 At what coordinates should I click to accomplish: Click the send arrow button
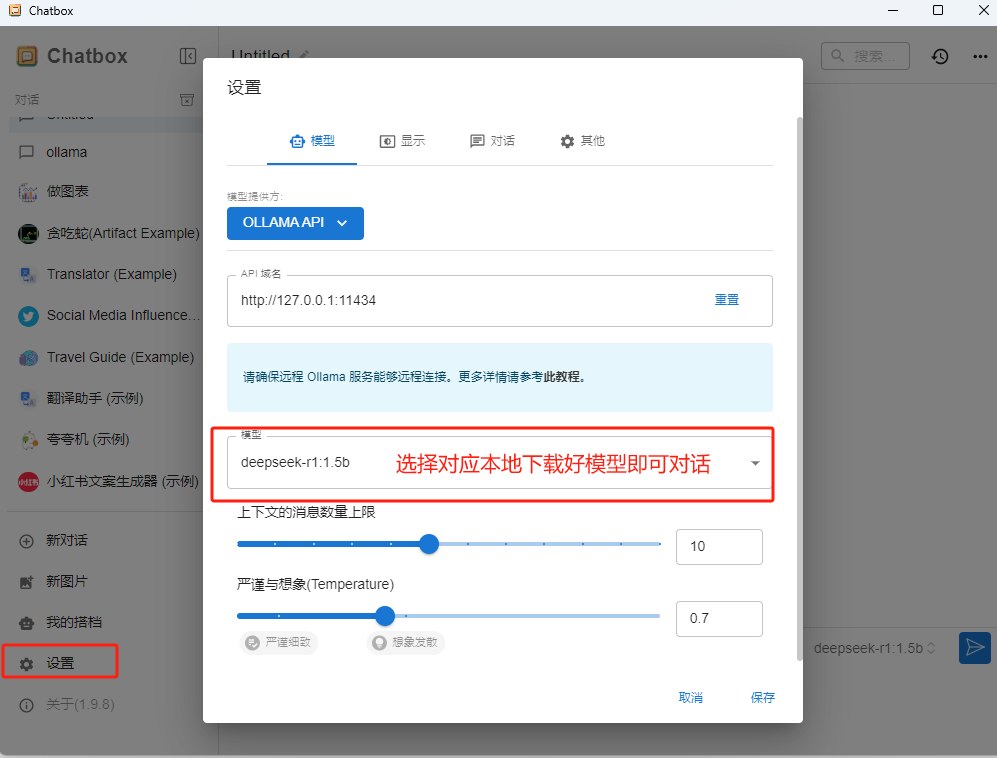pos(974,647)
